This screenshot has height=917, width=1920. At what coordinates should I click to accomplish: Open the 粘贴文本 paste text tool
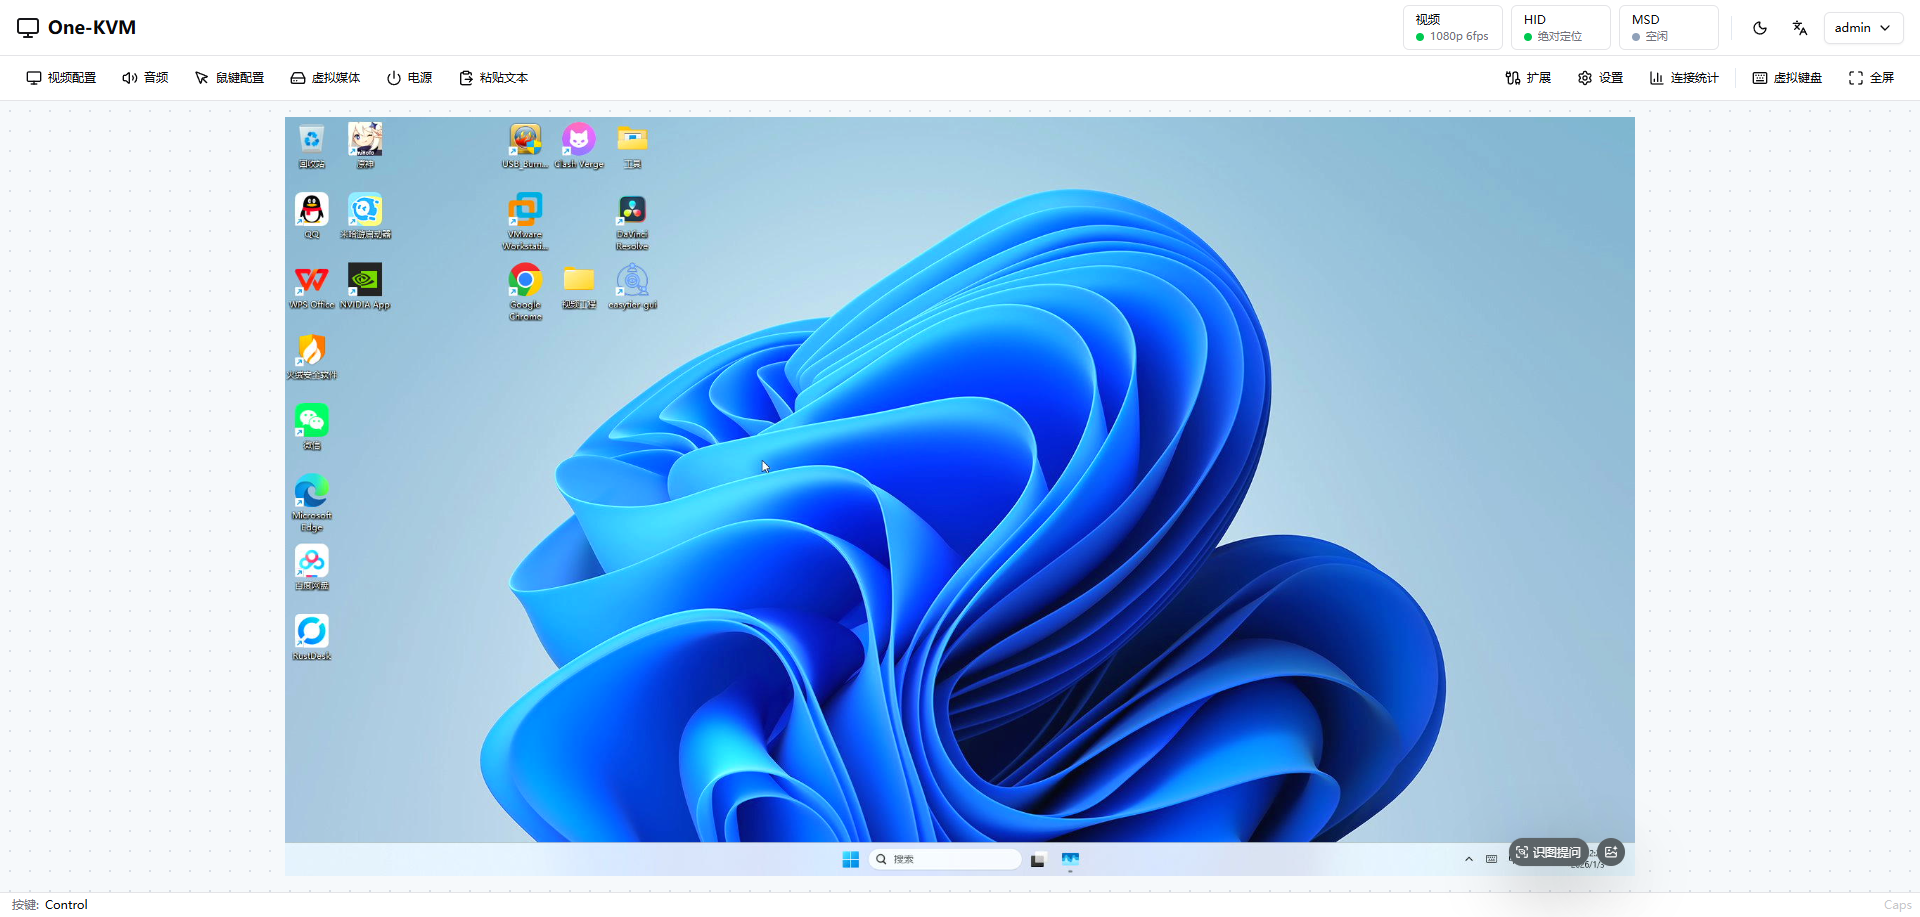[x=493, y=78]
